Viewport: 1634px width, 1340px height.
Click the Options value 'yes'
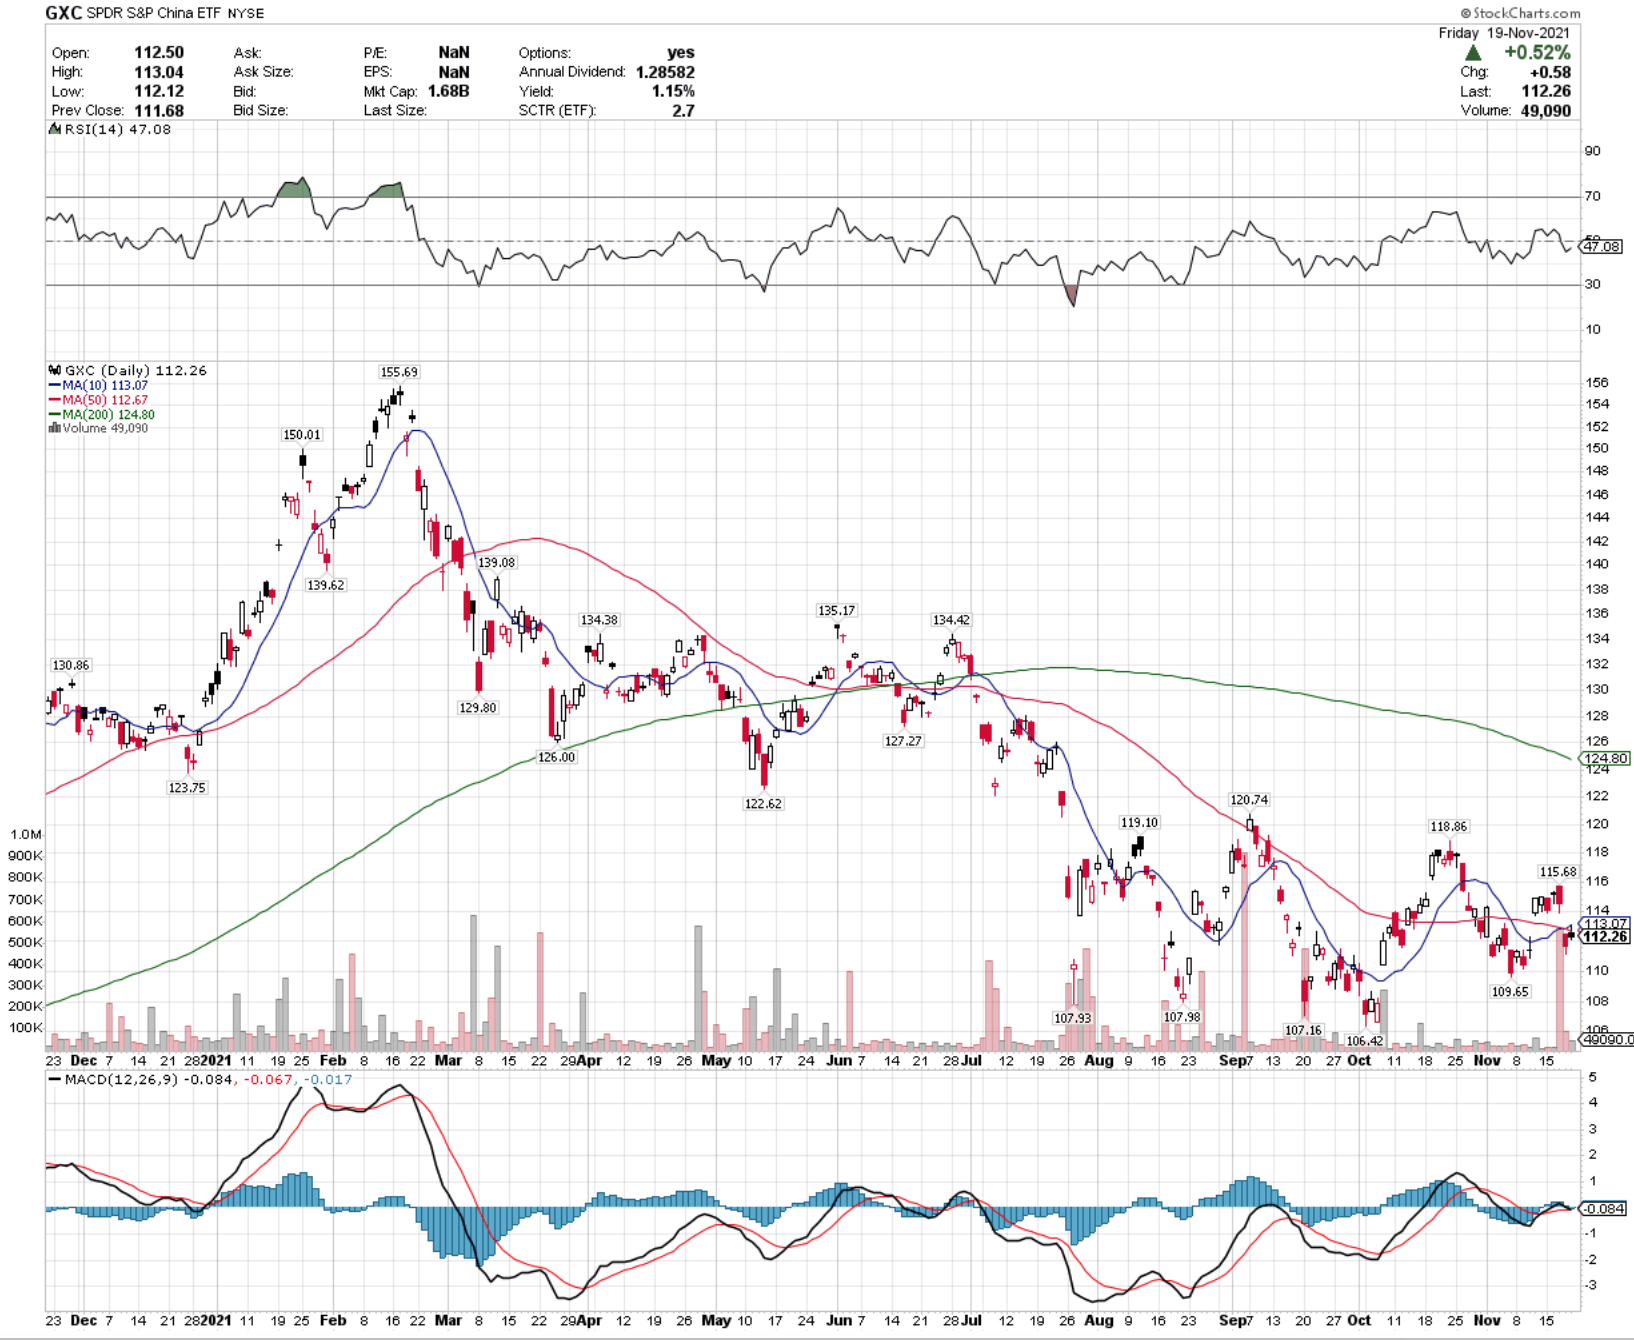[x=681, y=52]
